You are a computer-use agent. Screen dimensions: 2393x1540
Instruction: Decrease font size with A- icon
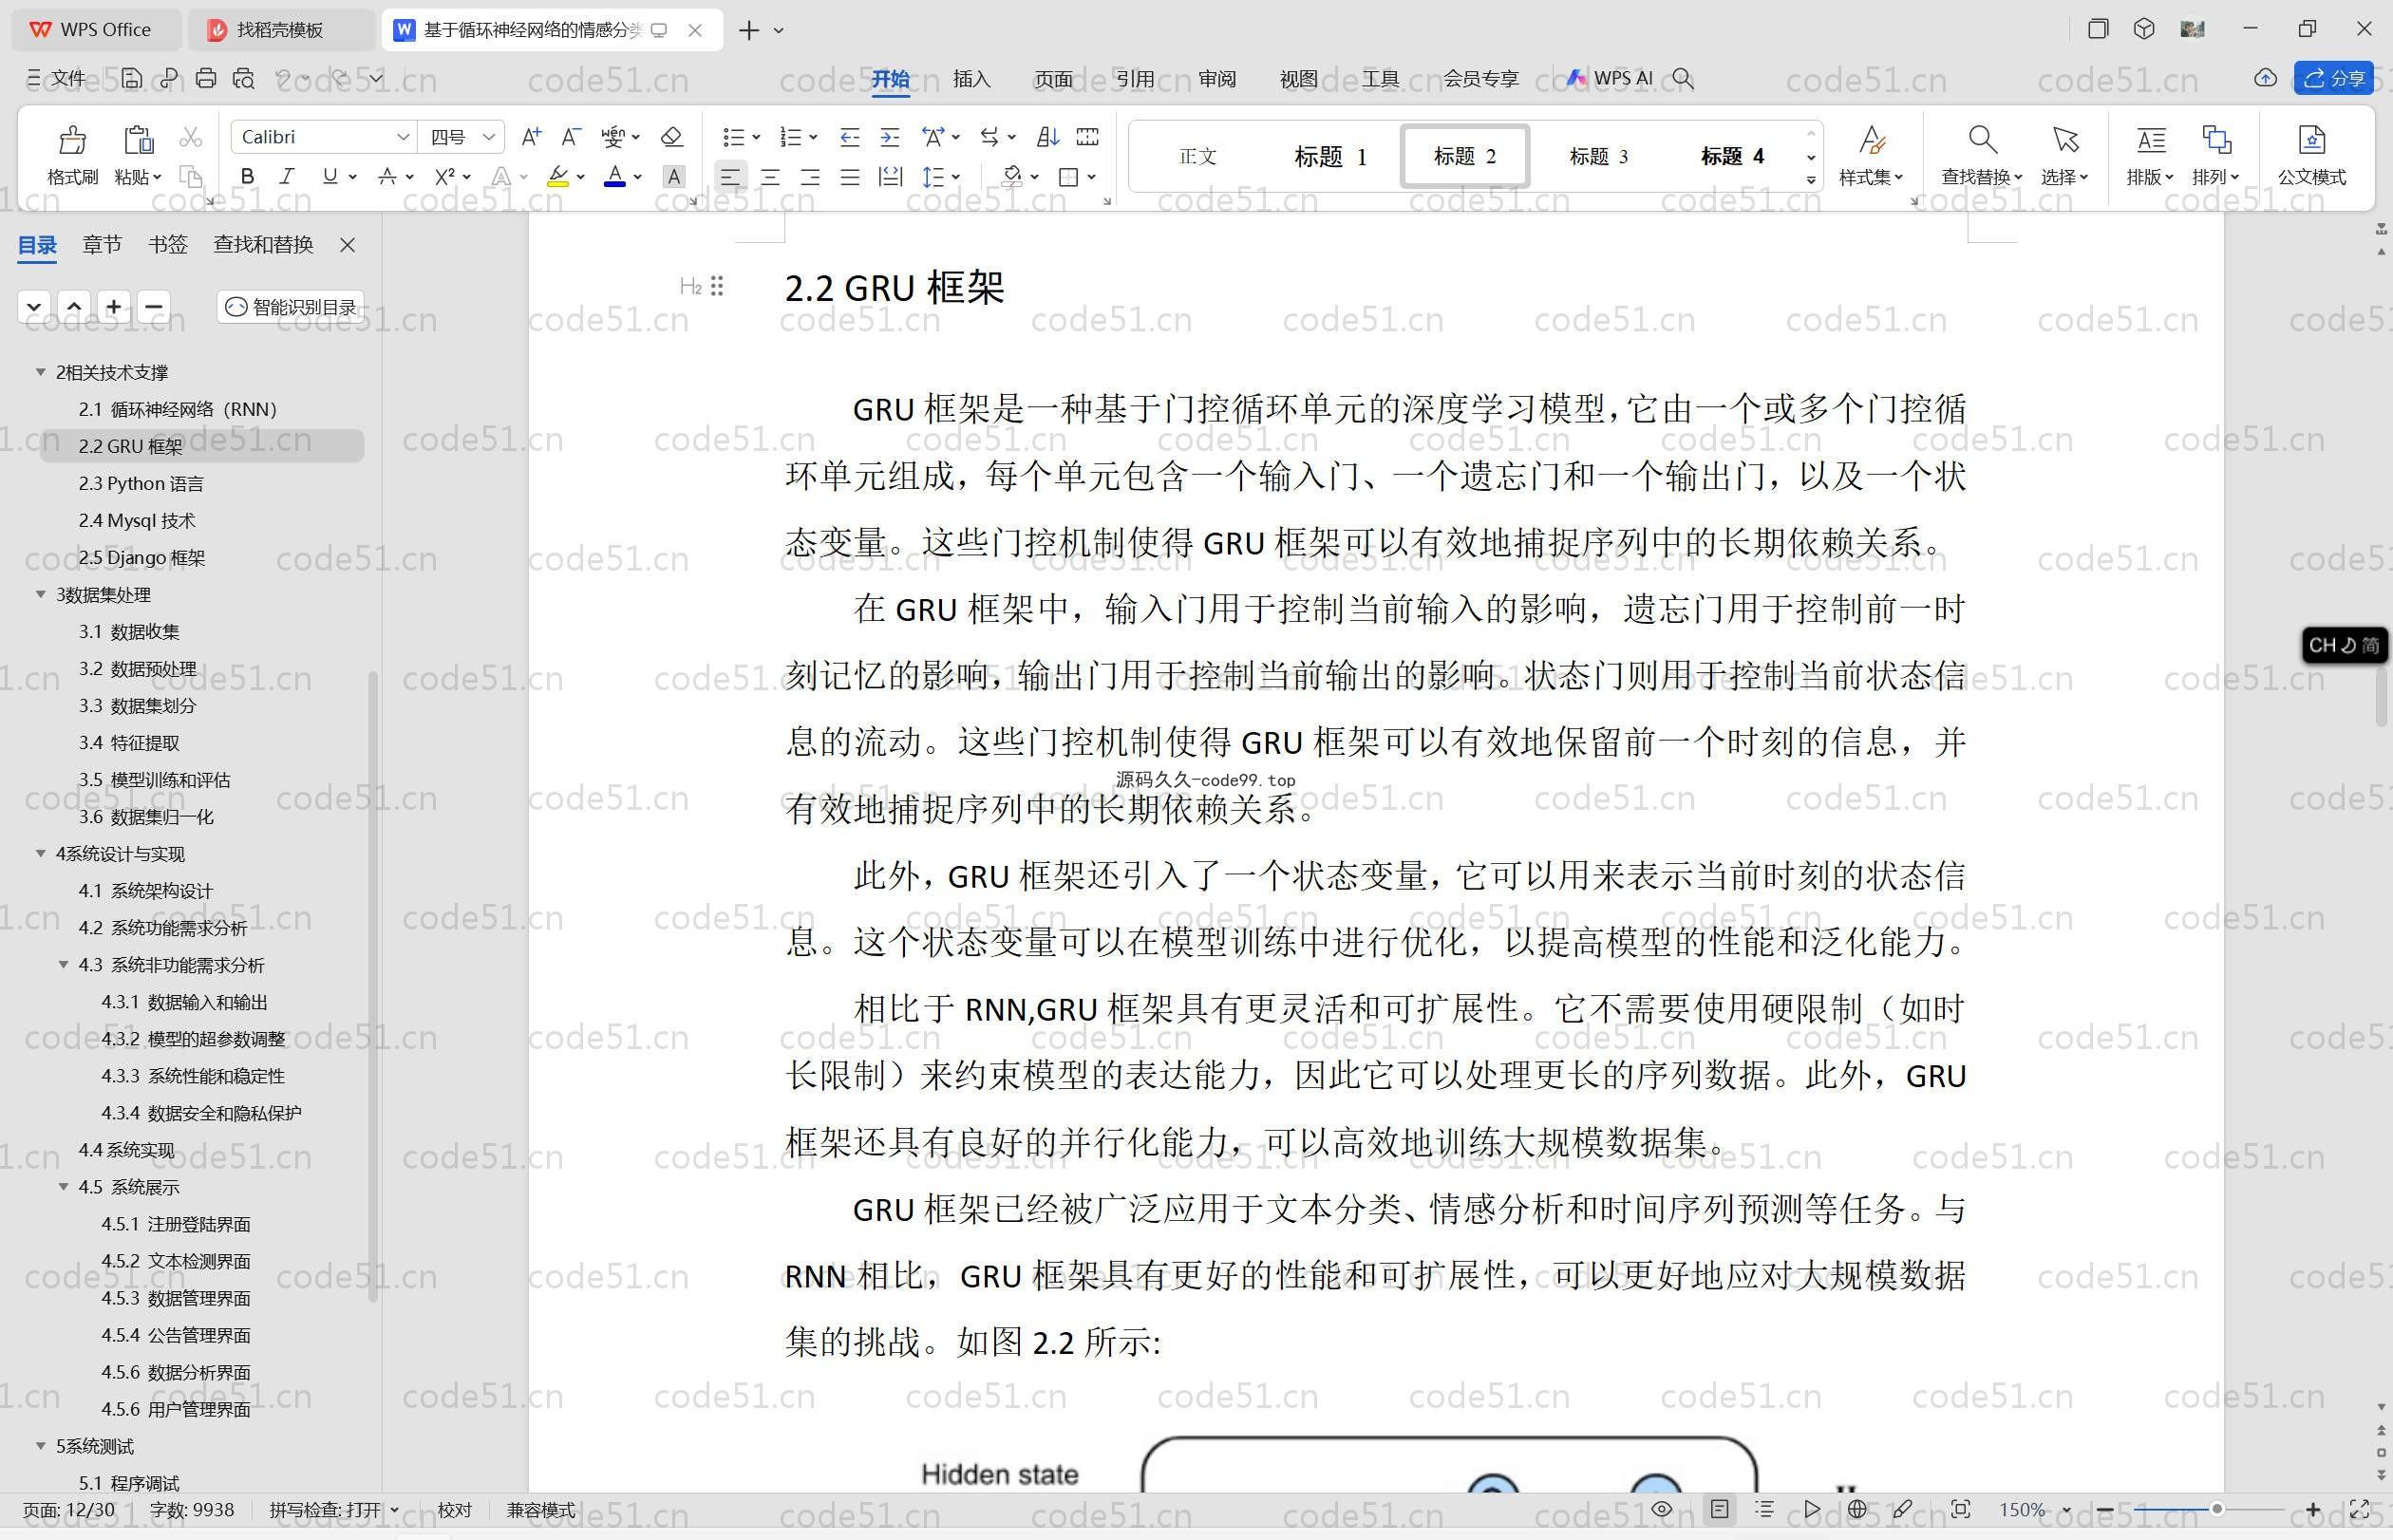[570, 136]
